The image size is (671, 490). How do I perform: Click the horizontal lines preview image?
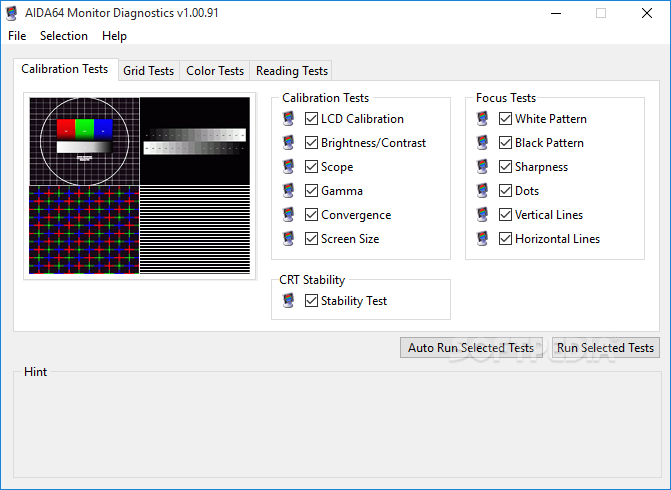[x=195, y=230]
